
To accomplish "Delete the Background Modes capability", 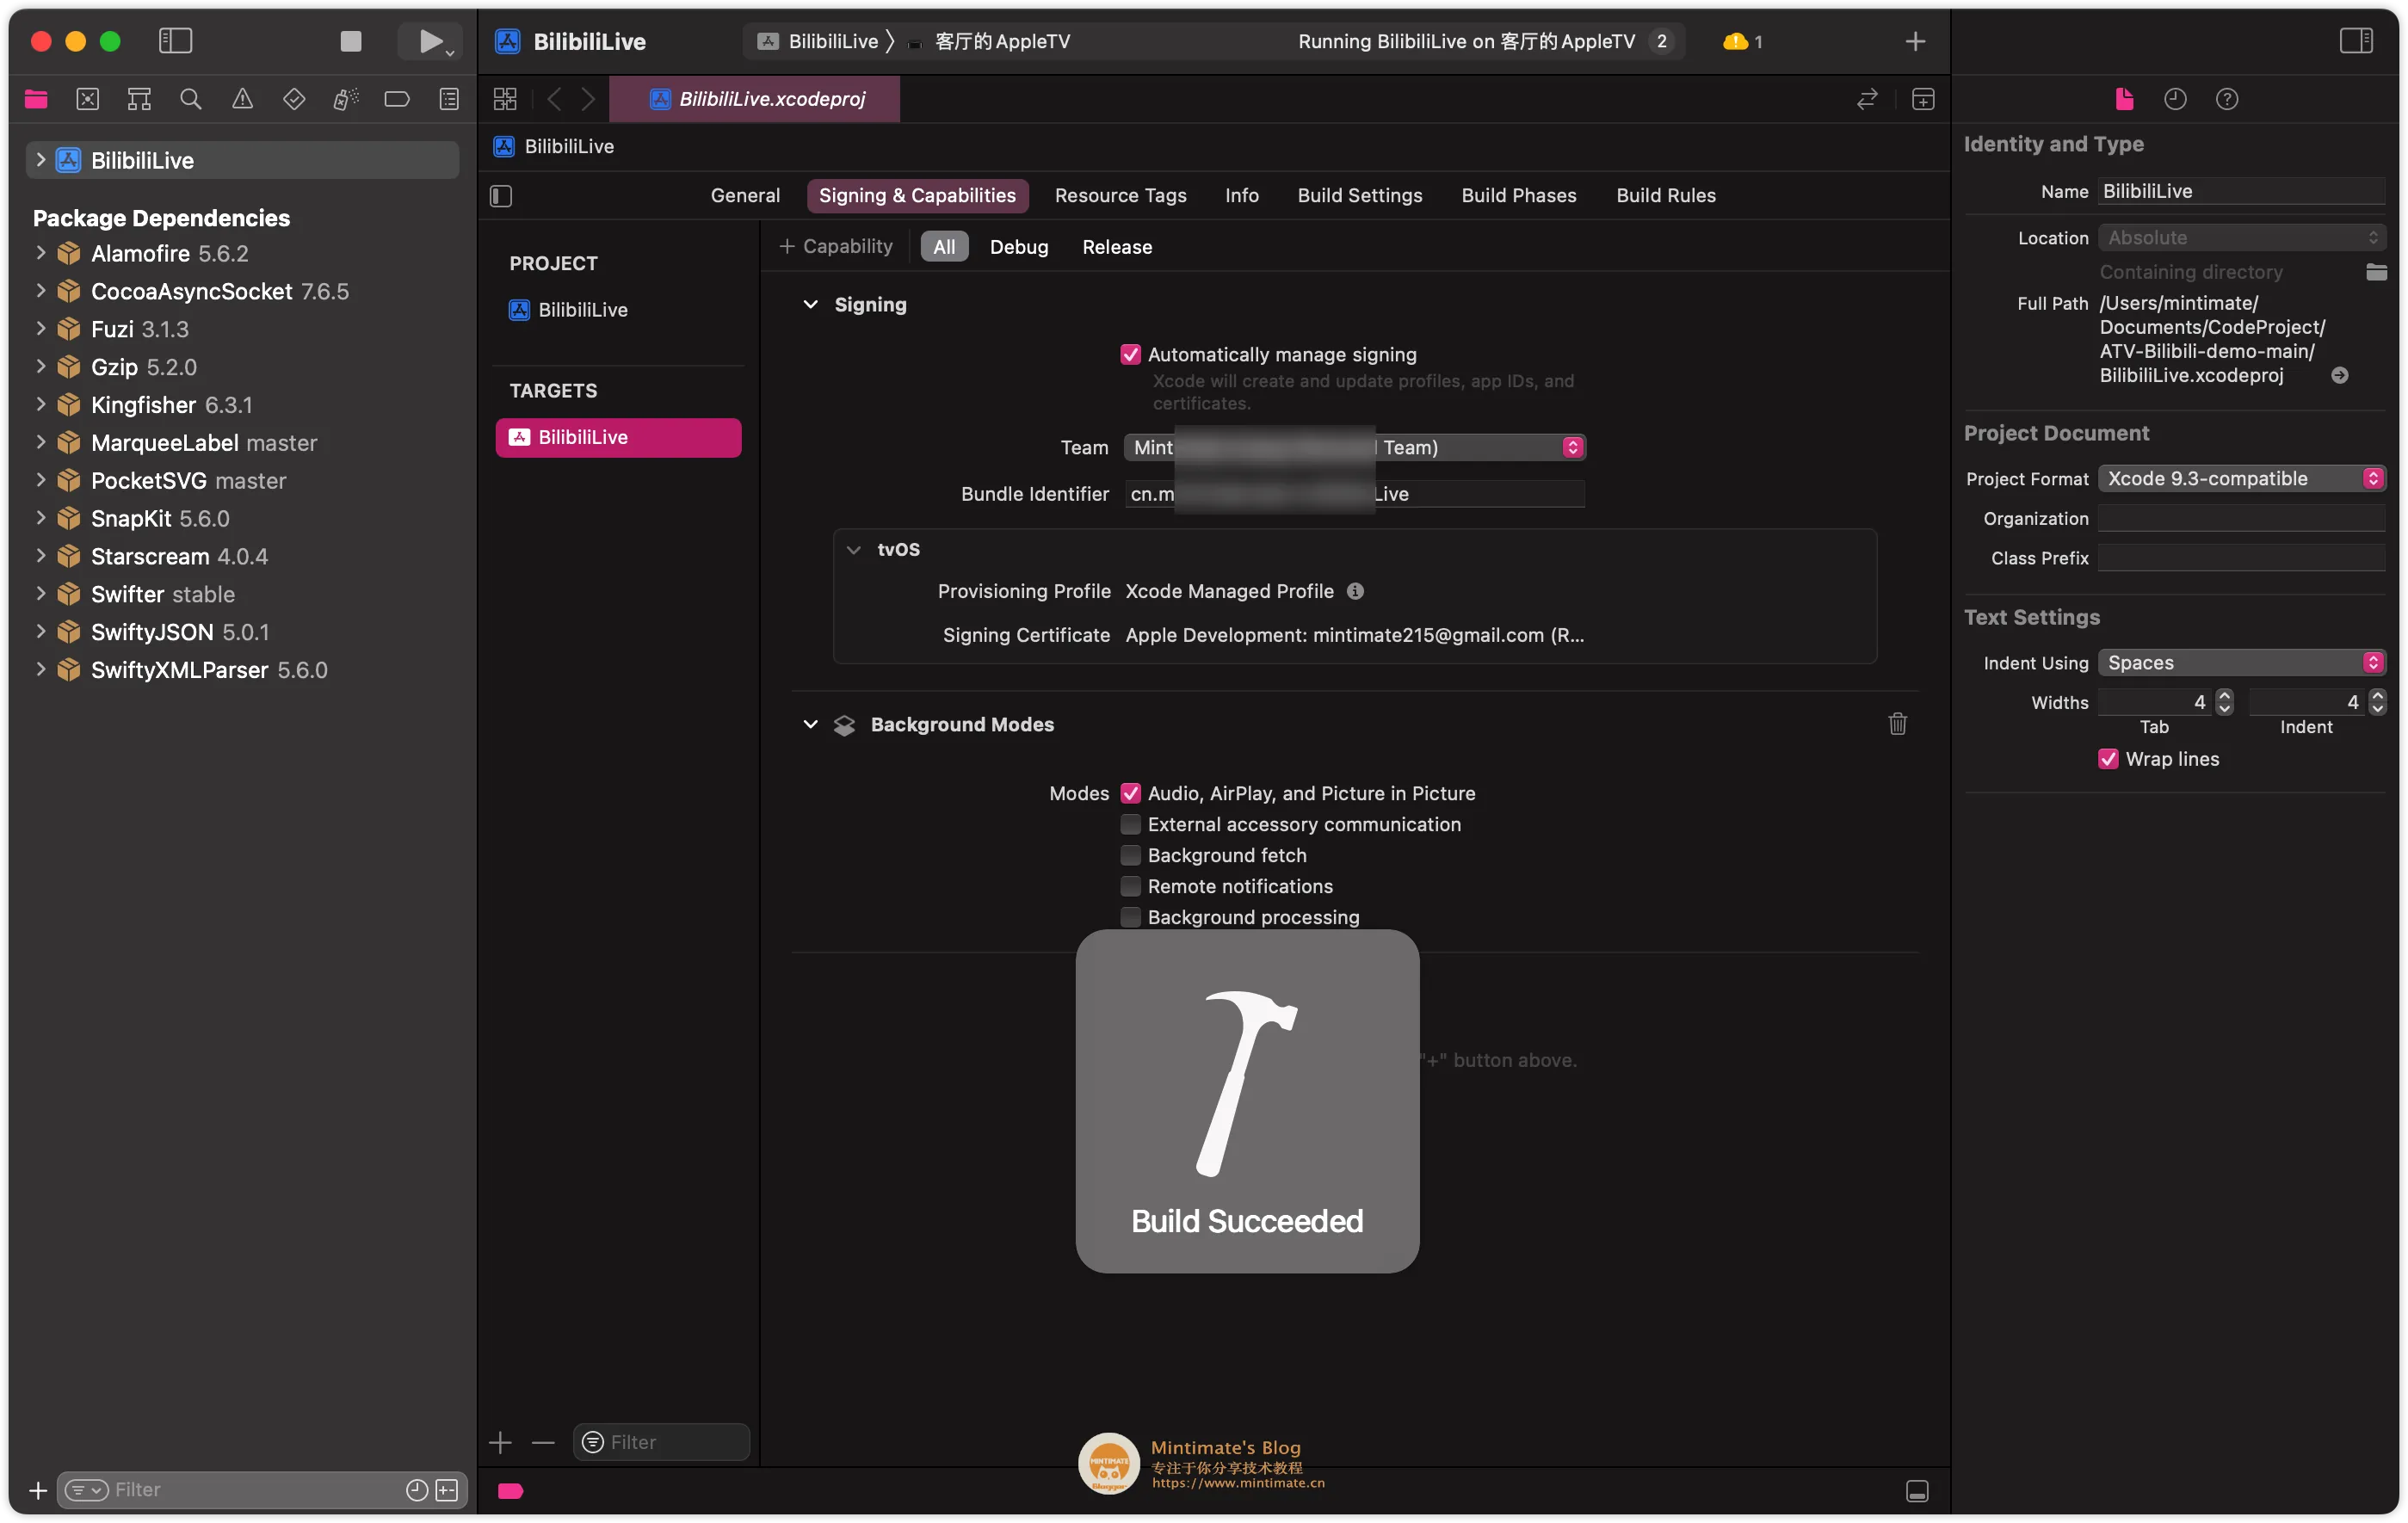I will (1897, 723).
